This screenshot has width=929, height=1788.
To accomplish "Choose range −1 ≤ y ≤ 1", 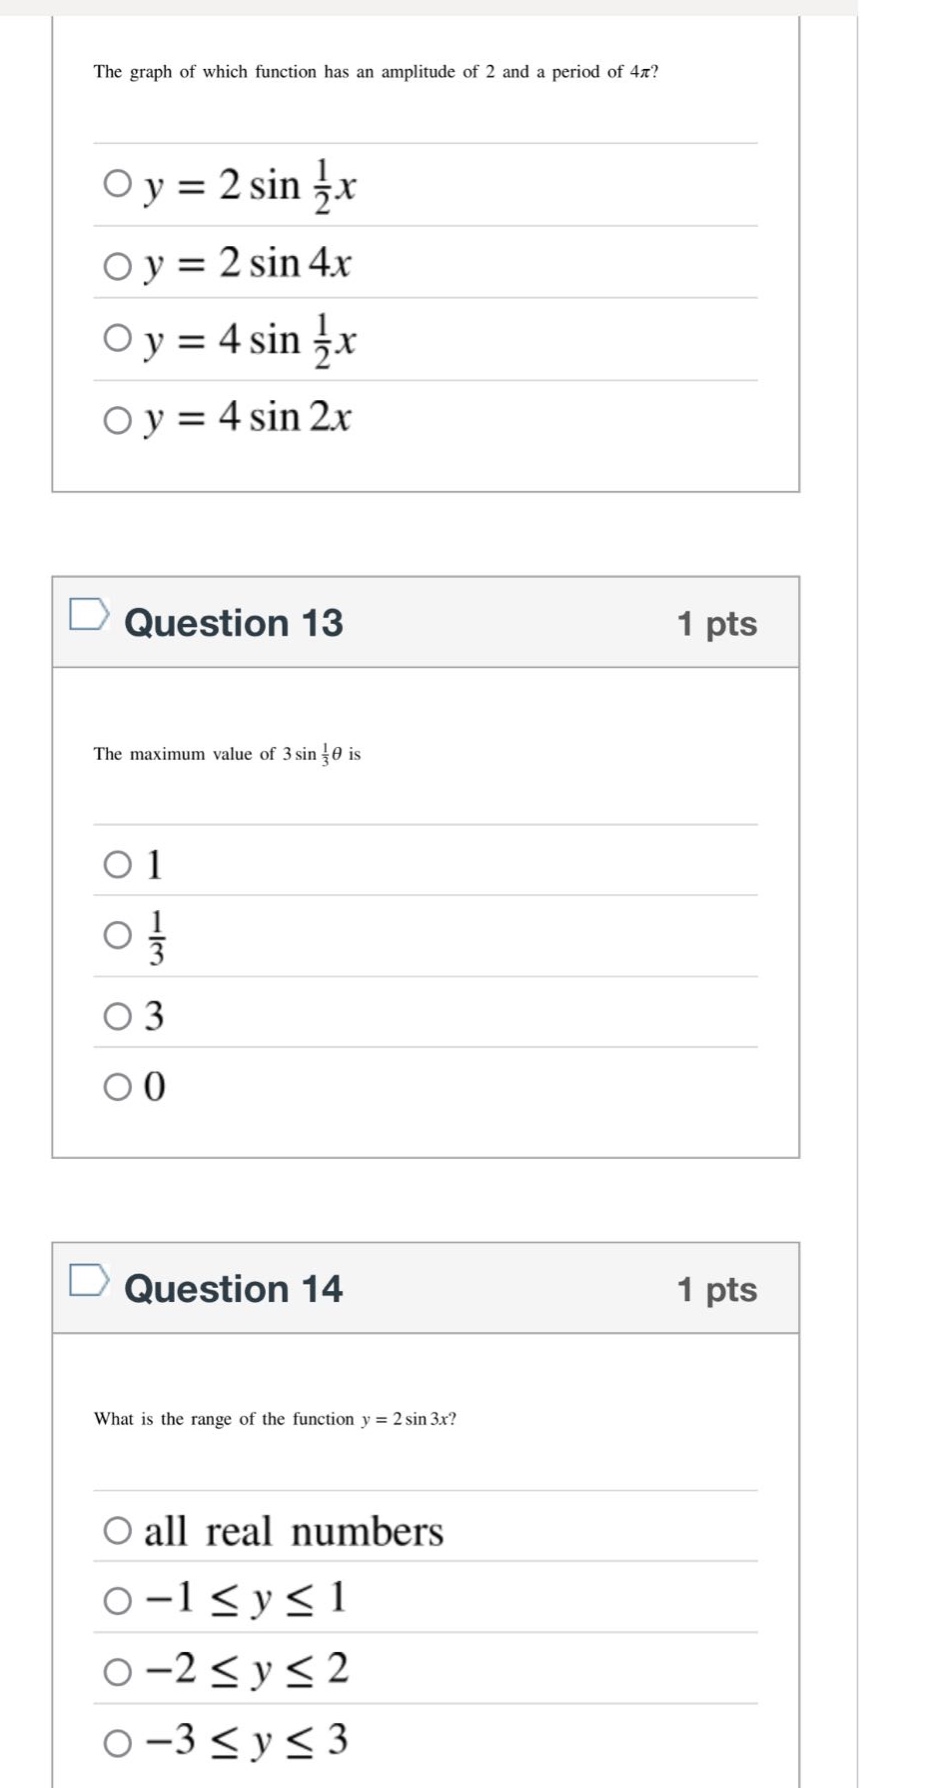I will click(117, 1601).
